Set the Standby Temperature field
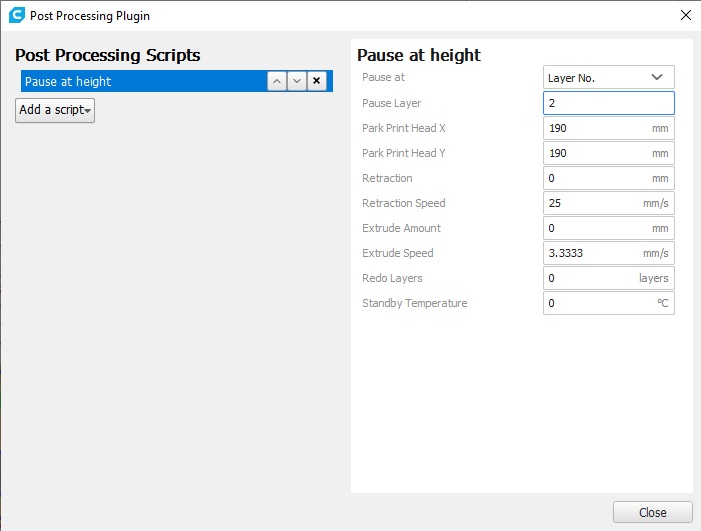701x531 pixels. (x=609, y=303)
